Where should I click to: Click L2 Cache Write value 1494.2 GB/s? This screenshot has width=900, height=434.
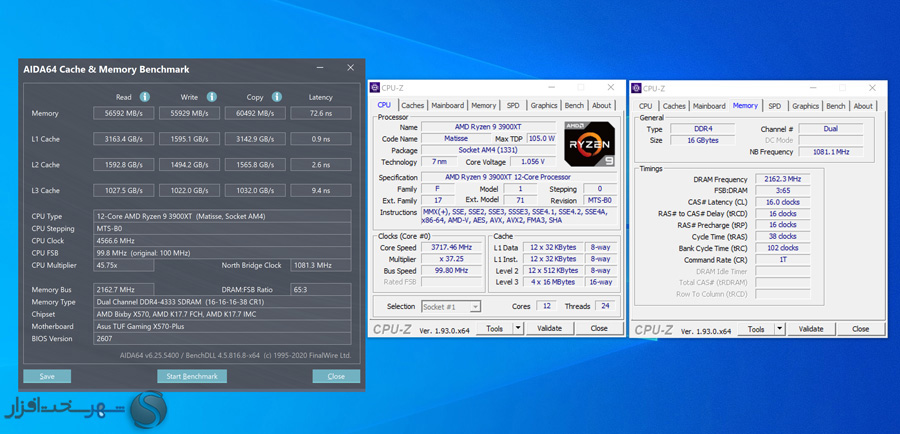[189, 165]
